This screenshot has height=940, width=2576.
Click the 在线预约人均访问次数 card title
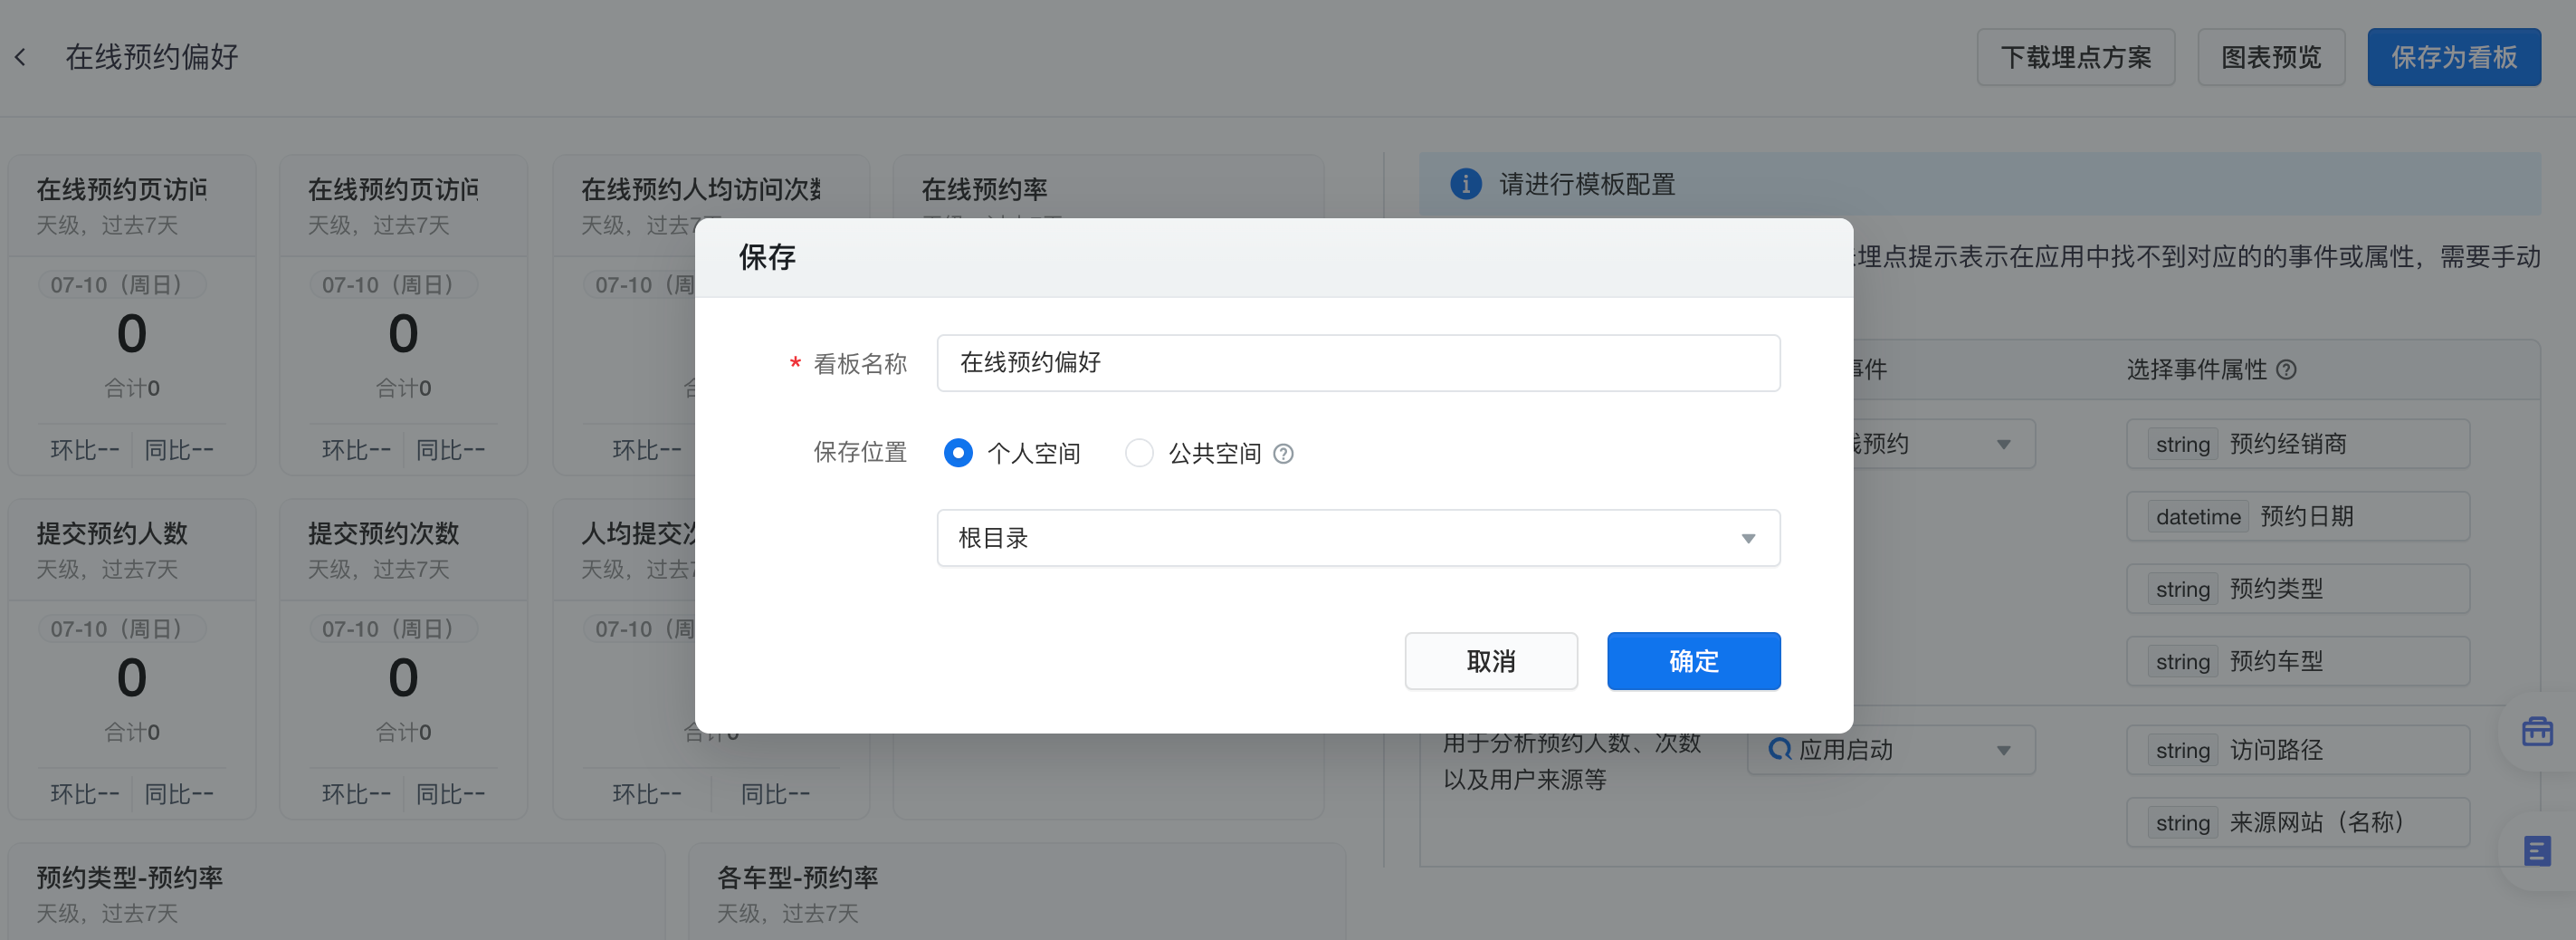coord(701,189)
